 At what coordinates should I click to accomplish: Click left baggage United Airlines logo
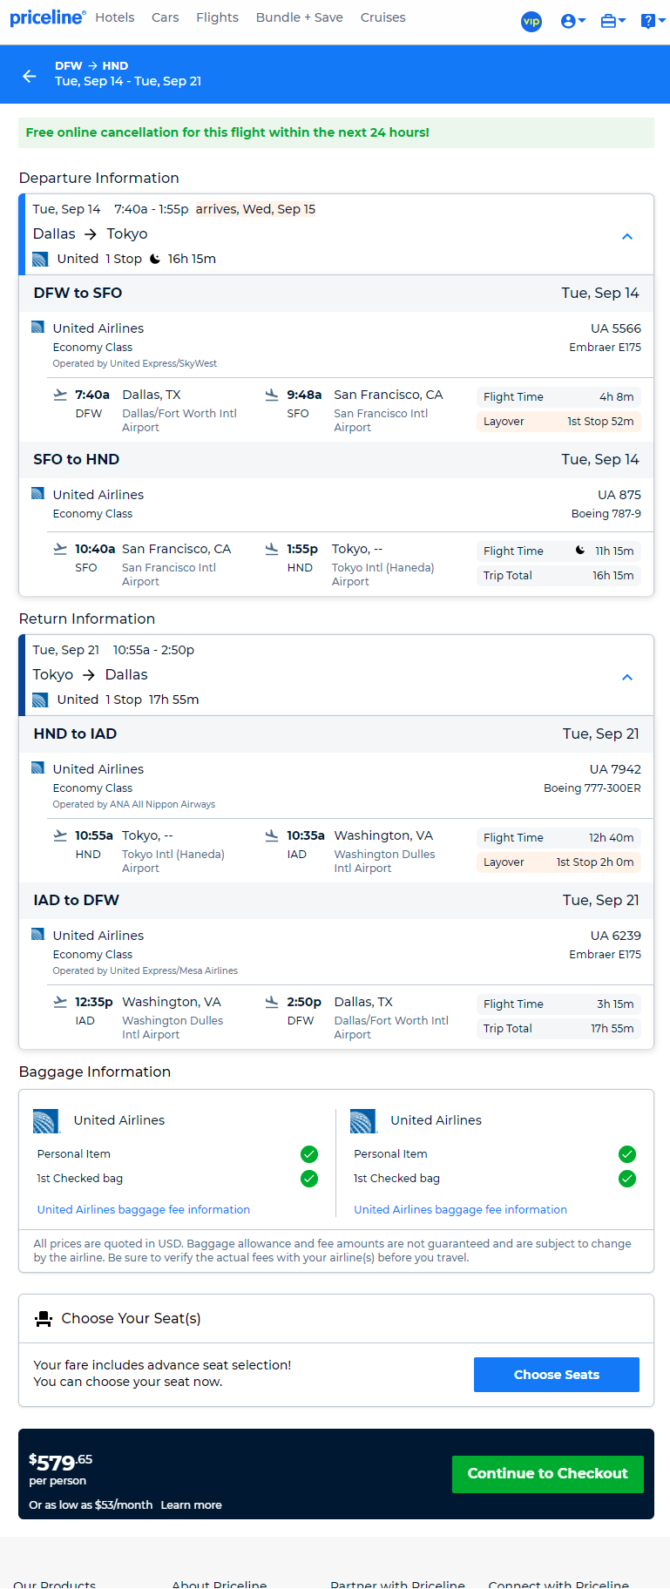[46, 1121]
